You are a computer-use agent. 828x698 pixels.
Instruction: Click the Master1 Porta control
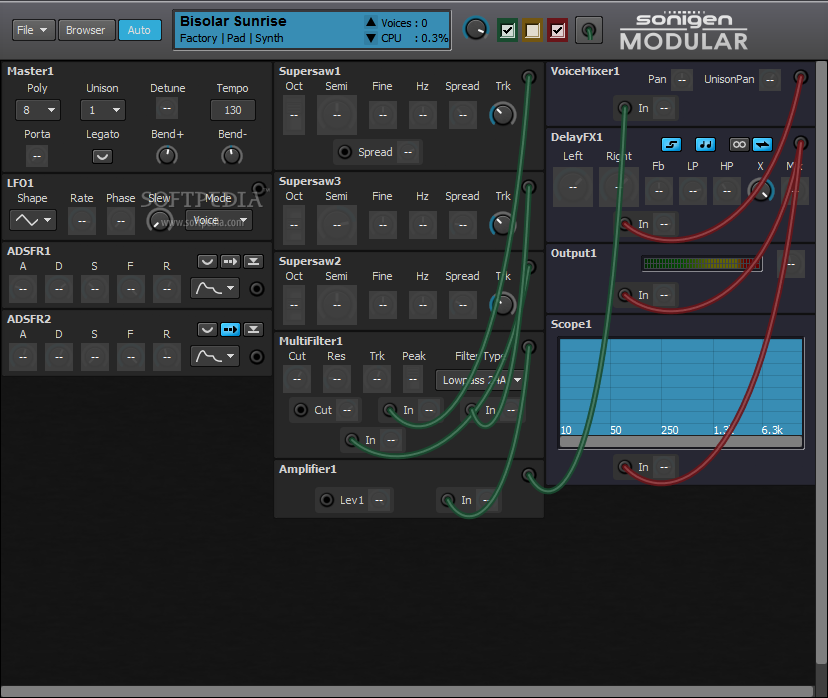[37, 156]
